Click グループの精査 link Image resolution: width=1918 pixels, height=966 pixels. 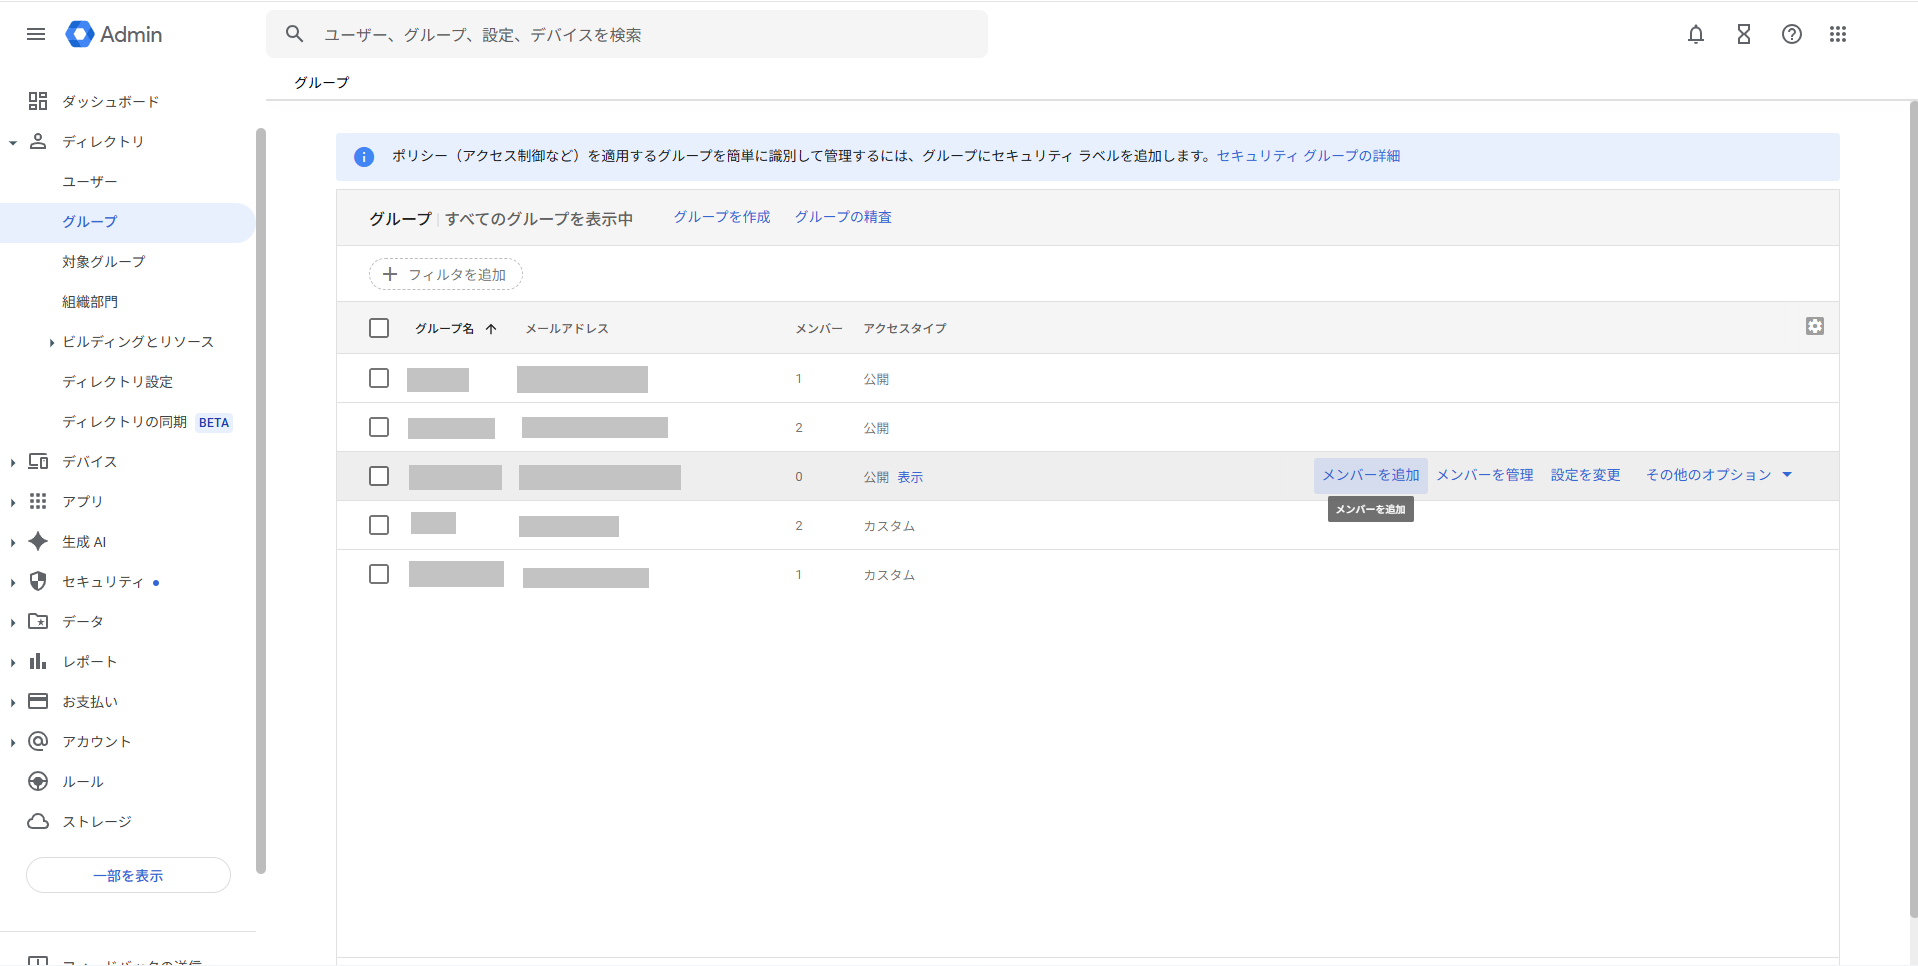tap(843, 217)
